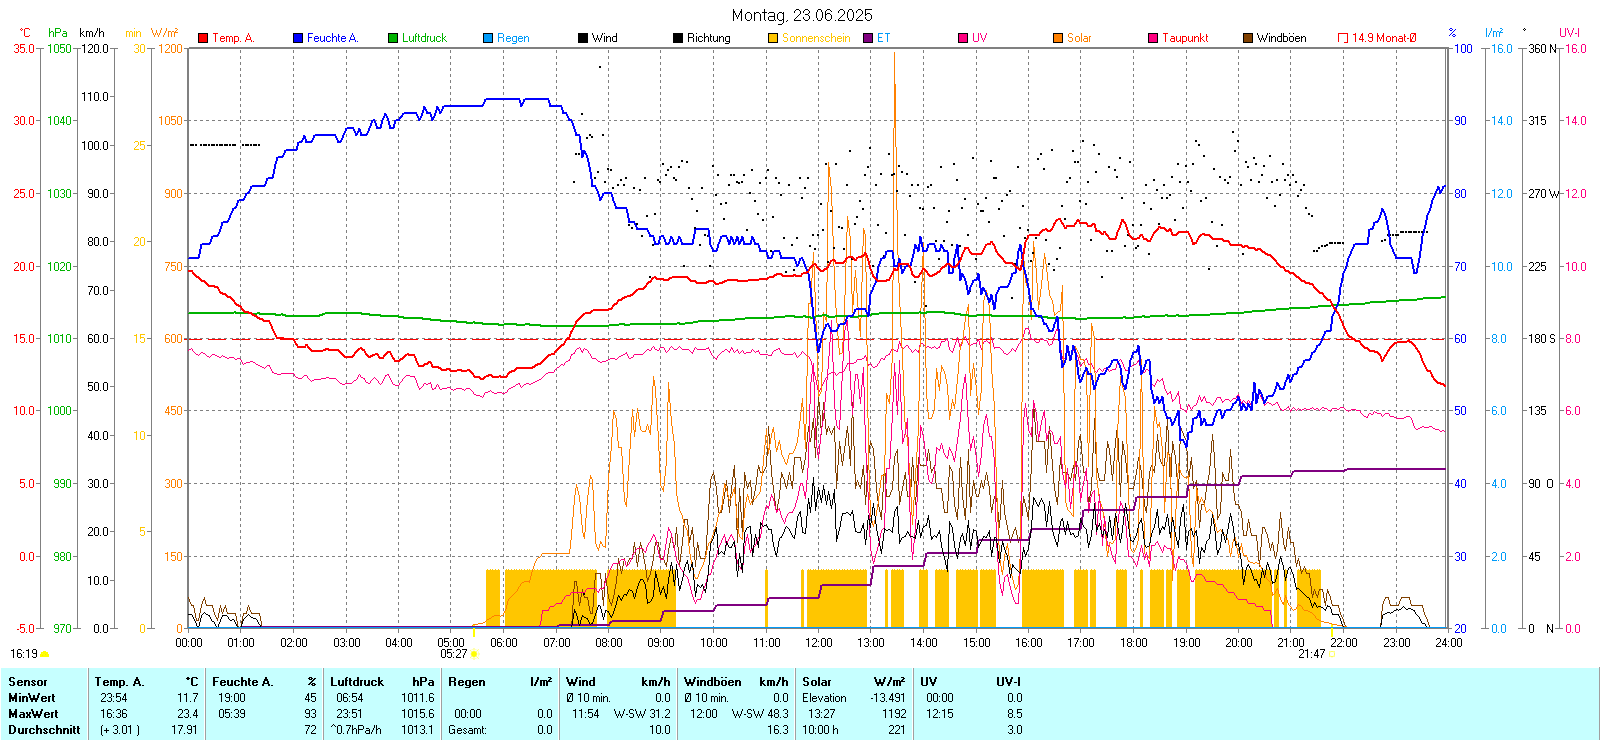Click the Taupunkt legend square
This screenshot has height=740, width=1600.
pos(1153,38)
